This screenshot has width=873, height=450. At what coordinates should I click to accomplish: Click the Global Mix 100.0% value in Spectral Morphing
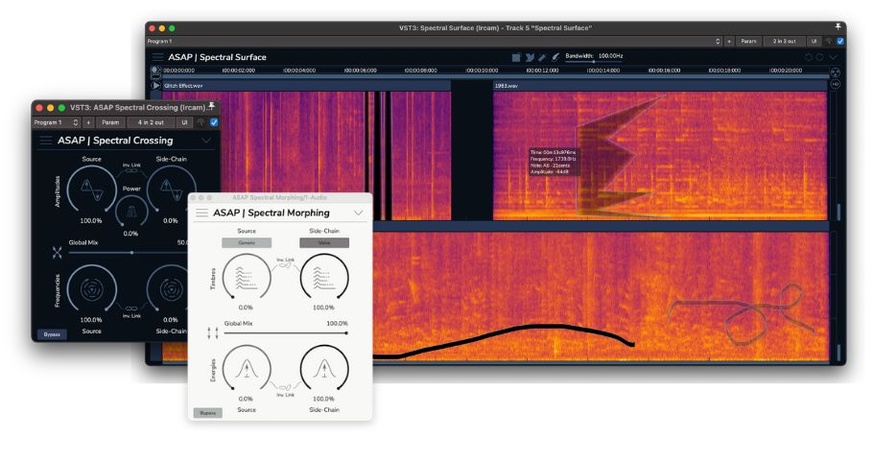click(337, 324)
